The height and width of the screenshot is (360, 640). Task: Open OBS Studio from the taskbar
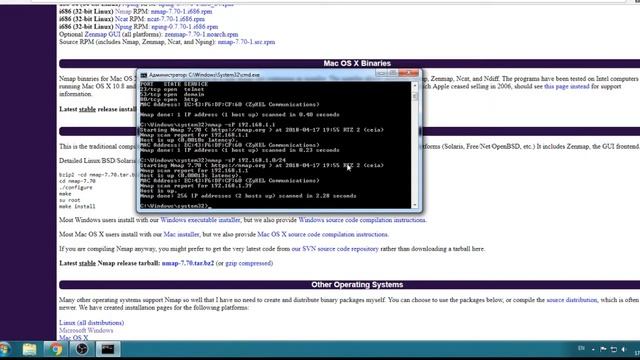(x=82, y=349)
